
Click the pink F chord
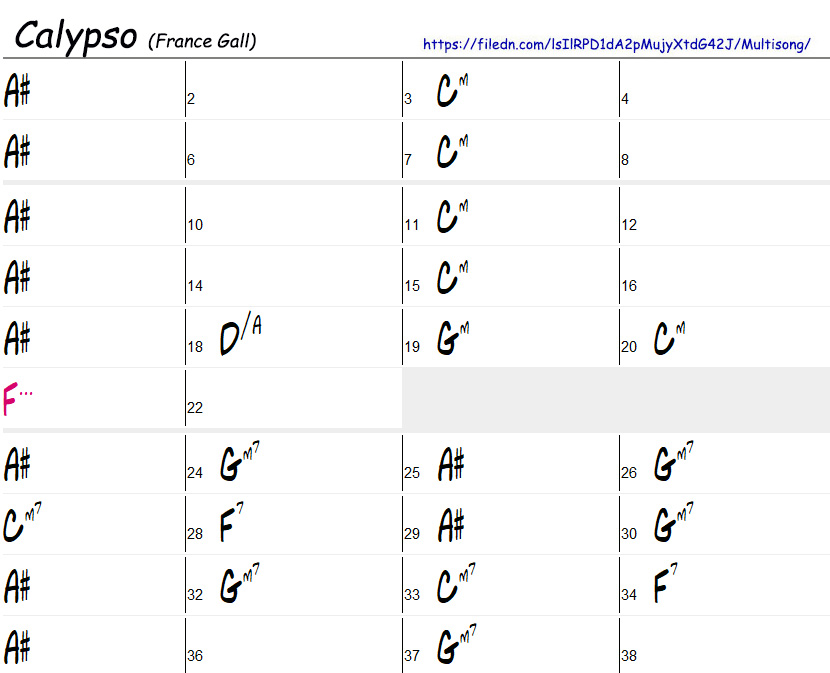pos(17,399)
